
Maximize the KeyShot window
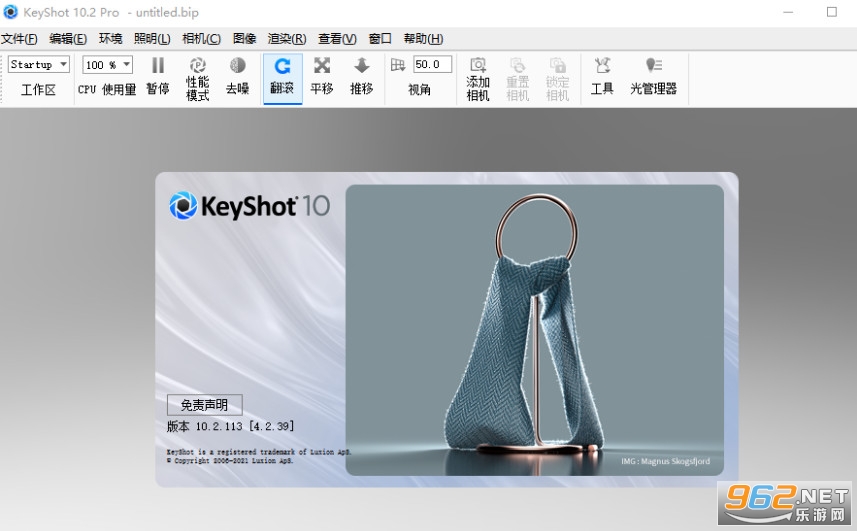[x=832, y=12]
